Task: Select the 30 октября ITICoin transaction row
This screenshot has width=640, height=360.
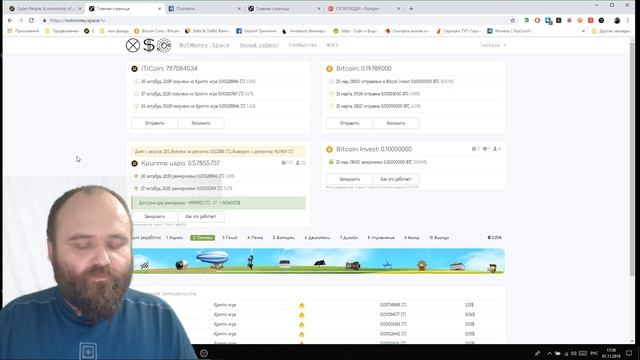Action: [218, 82]
